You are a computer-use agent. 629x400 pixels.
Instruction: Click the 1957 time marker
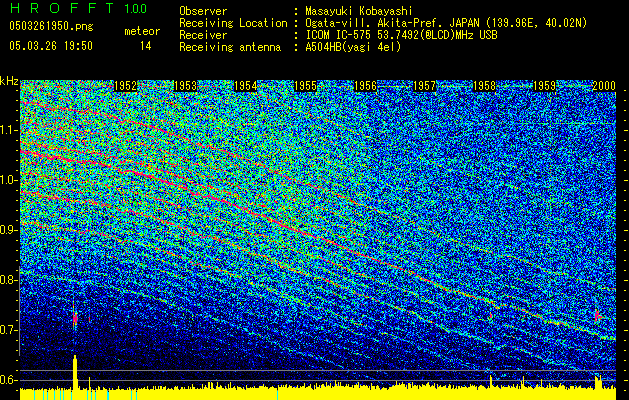424,86
